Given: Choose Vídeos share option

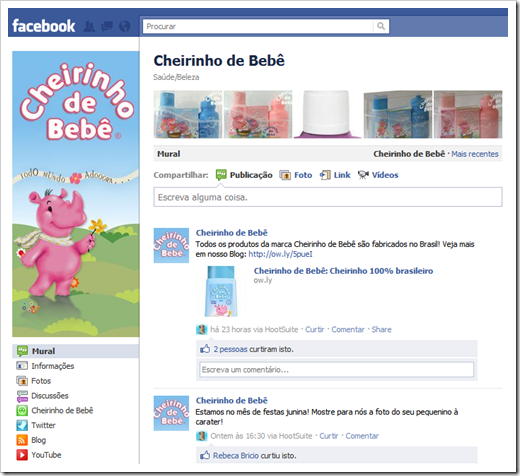Looking at the screenshot, I should pos(378,175).
